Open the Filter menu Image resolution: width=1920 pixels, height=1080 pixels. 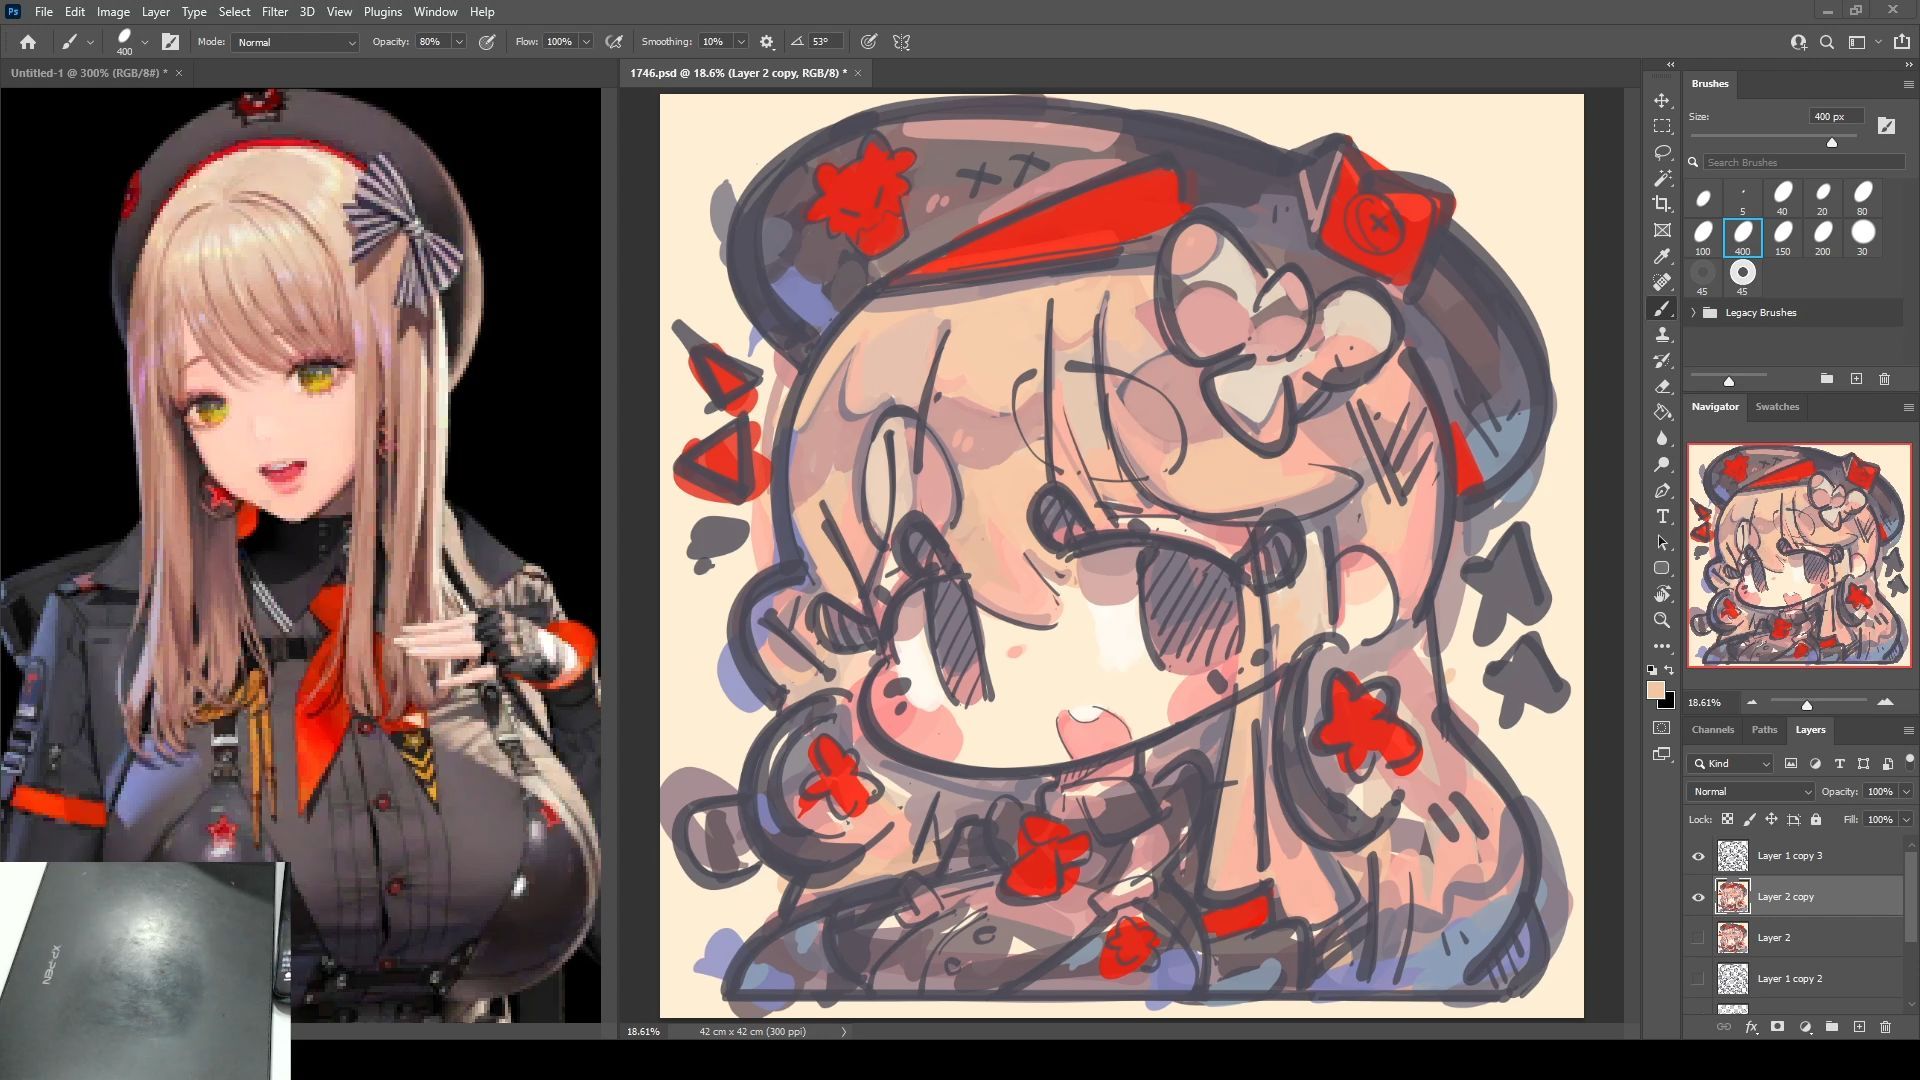coord(275,12)
